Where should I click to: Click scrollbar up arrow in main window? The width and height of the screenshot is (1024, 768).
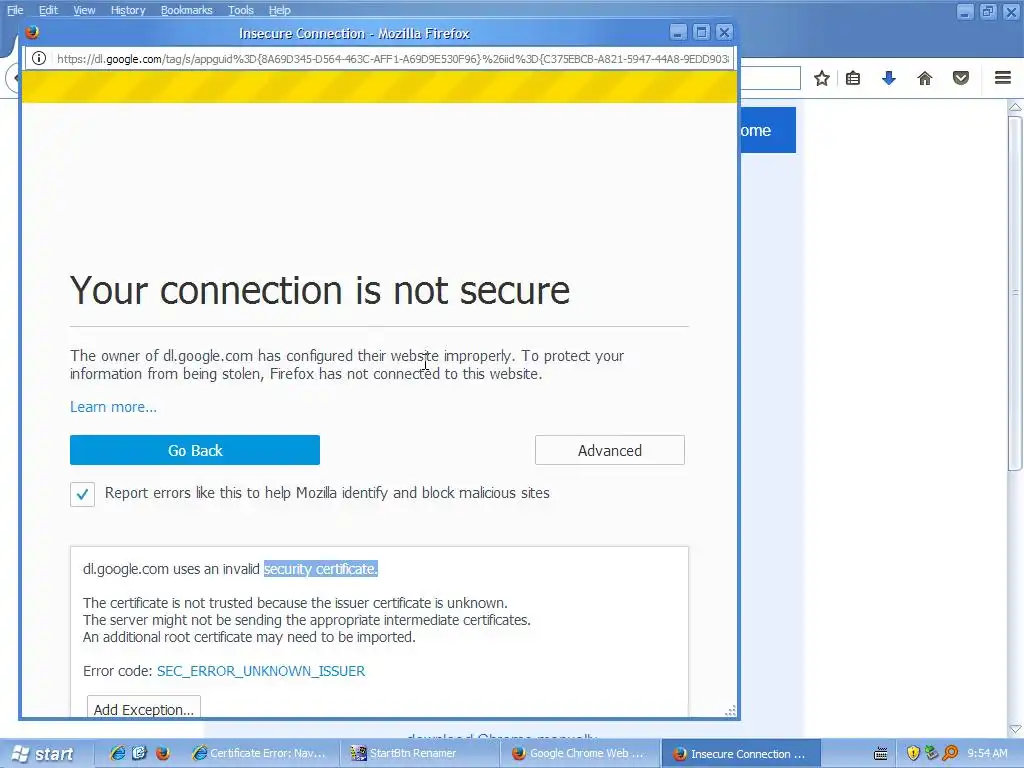(x=1015, y=106)
